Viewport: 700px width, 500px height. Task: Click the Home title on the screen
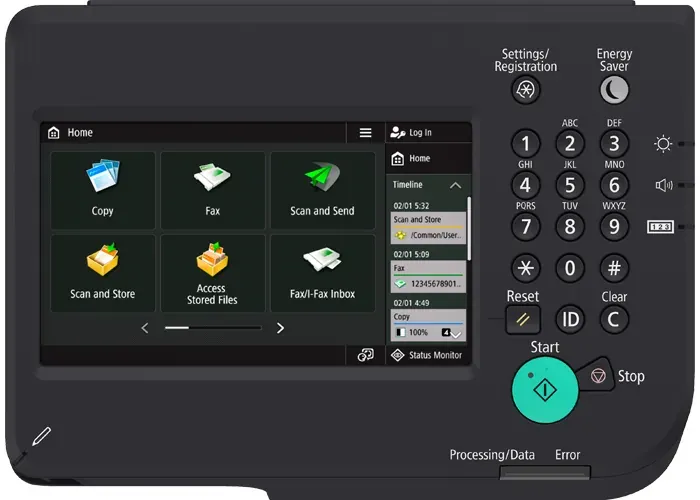click(x=80, y=133)
